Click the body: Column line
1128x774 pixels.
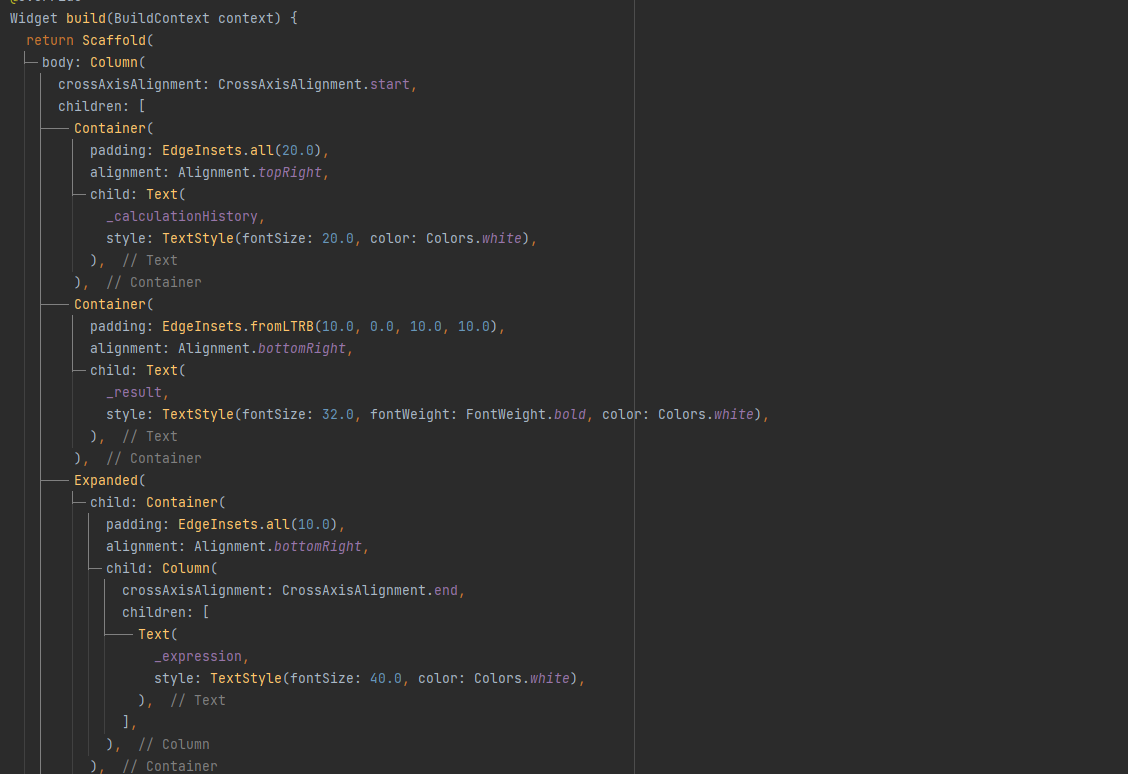coord(94,63)
